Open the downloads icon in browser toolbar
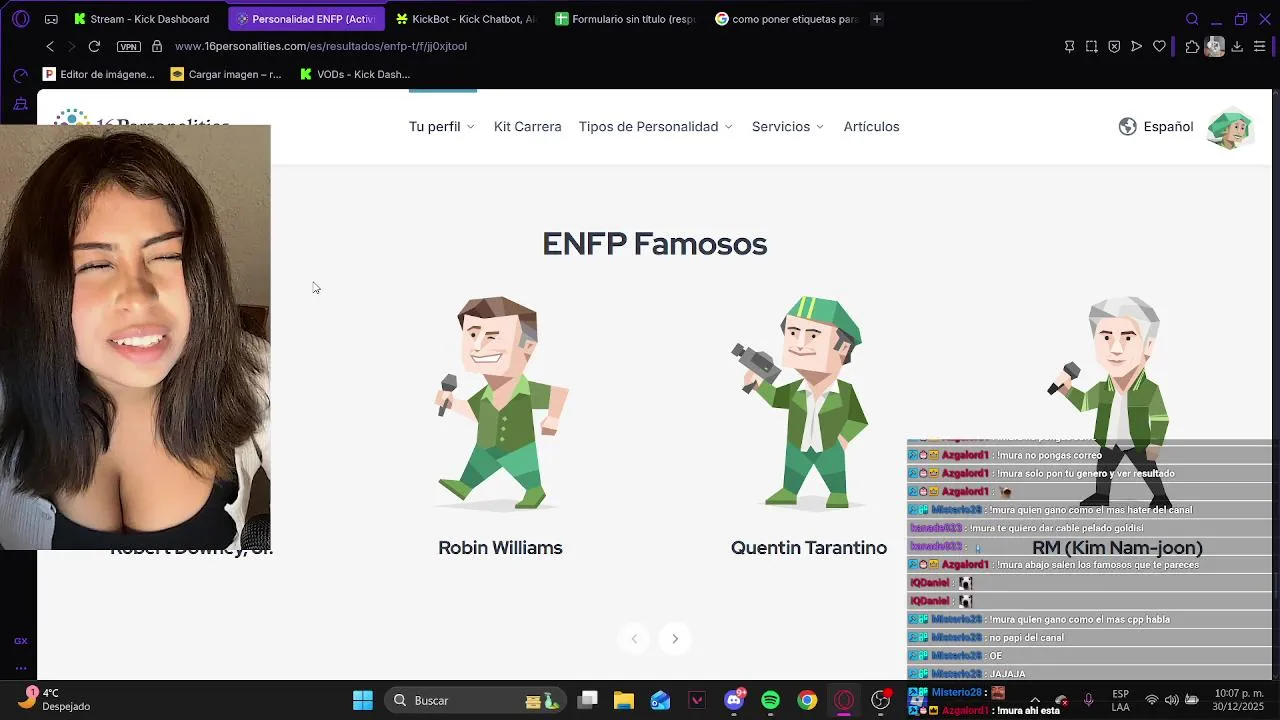This screenshot has width=1280, height=720. (x=1237, y=46)
